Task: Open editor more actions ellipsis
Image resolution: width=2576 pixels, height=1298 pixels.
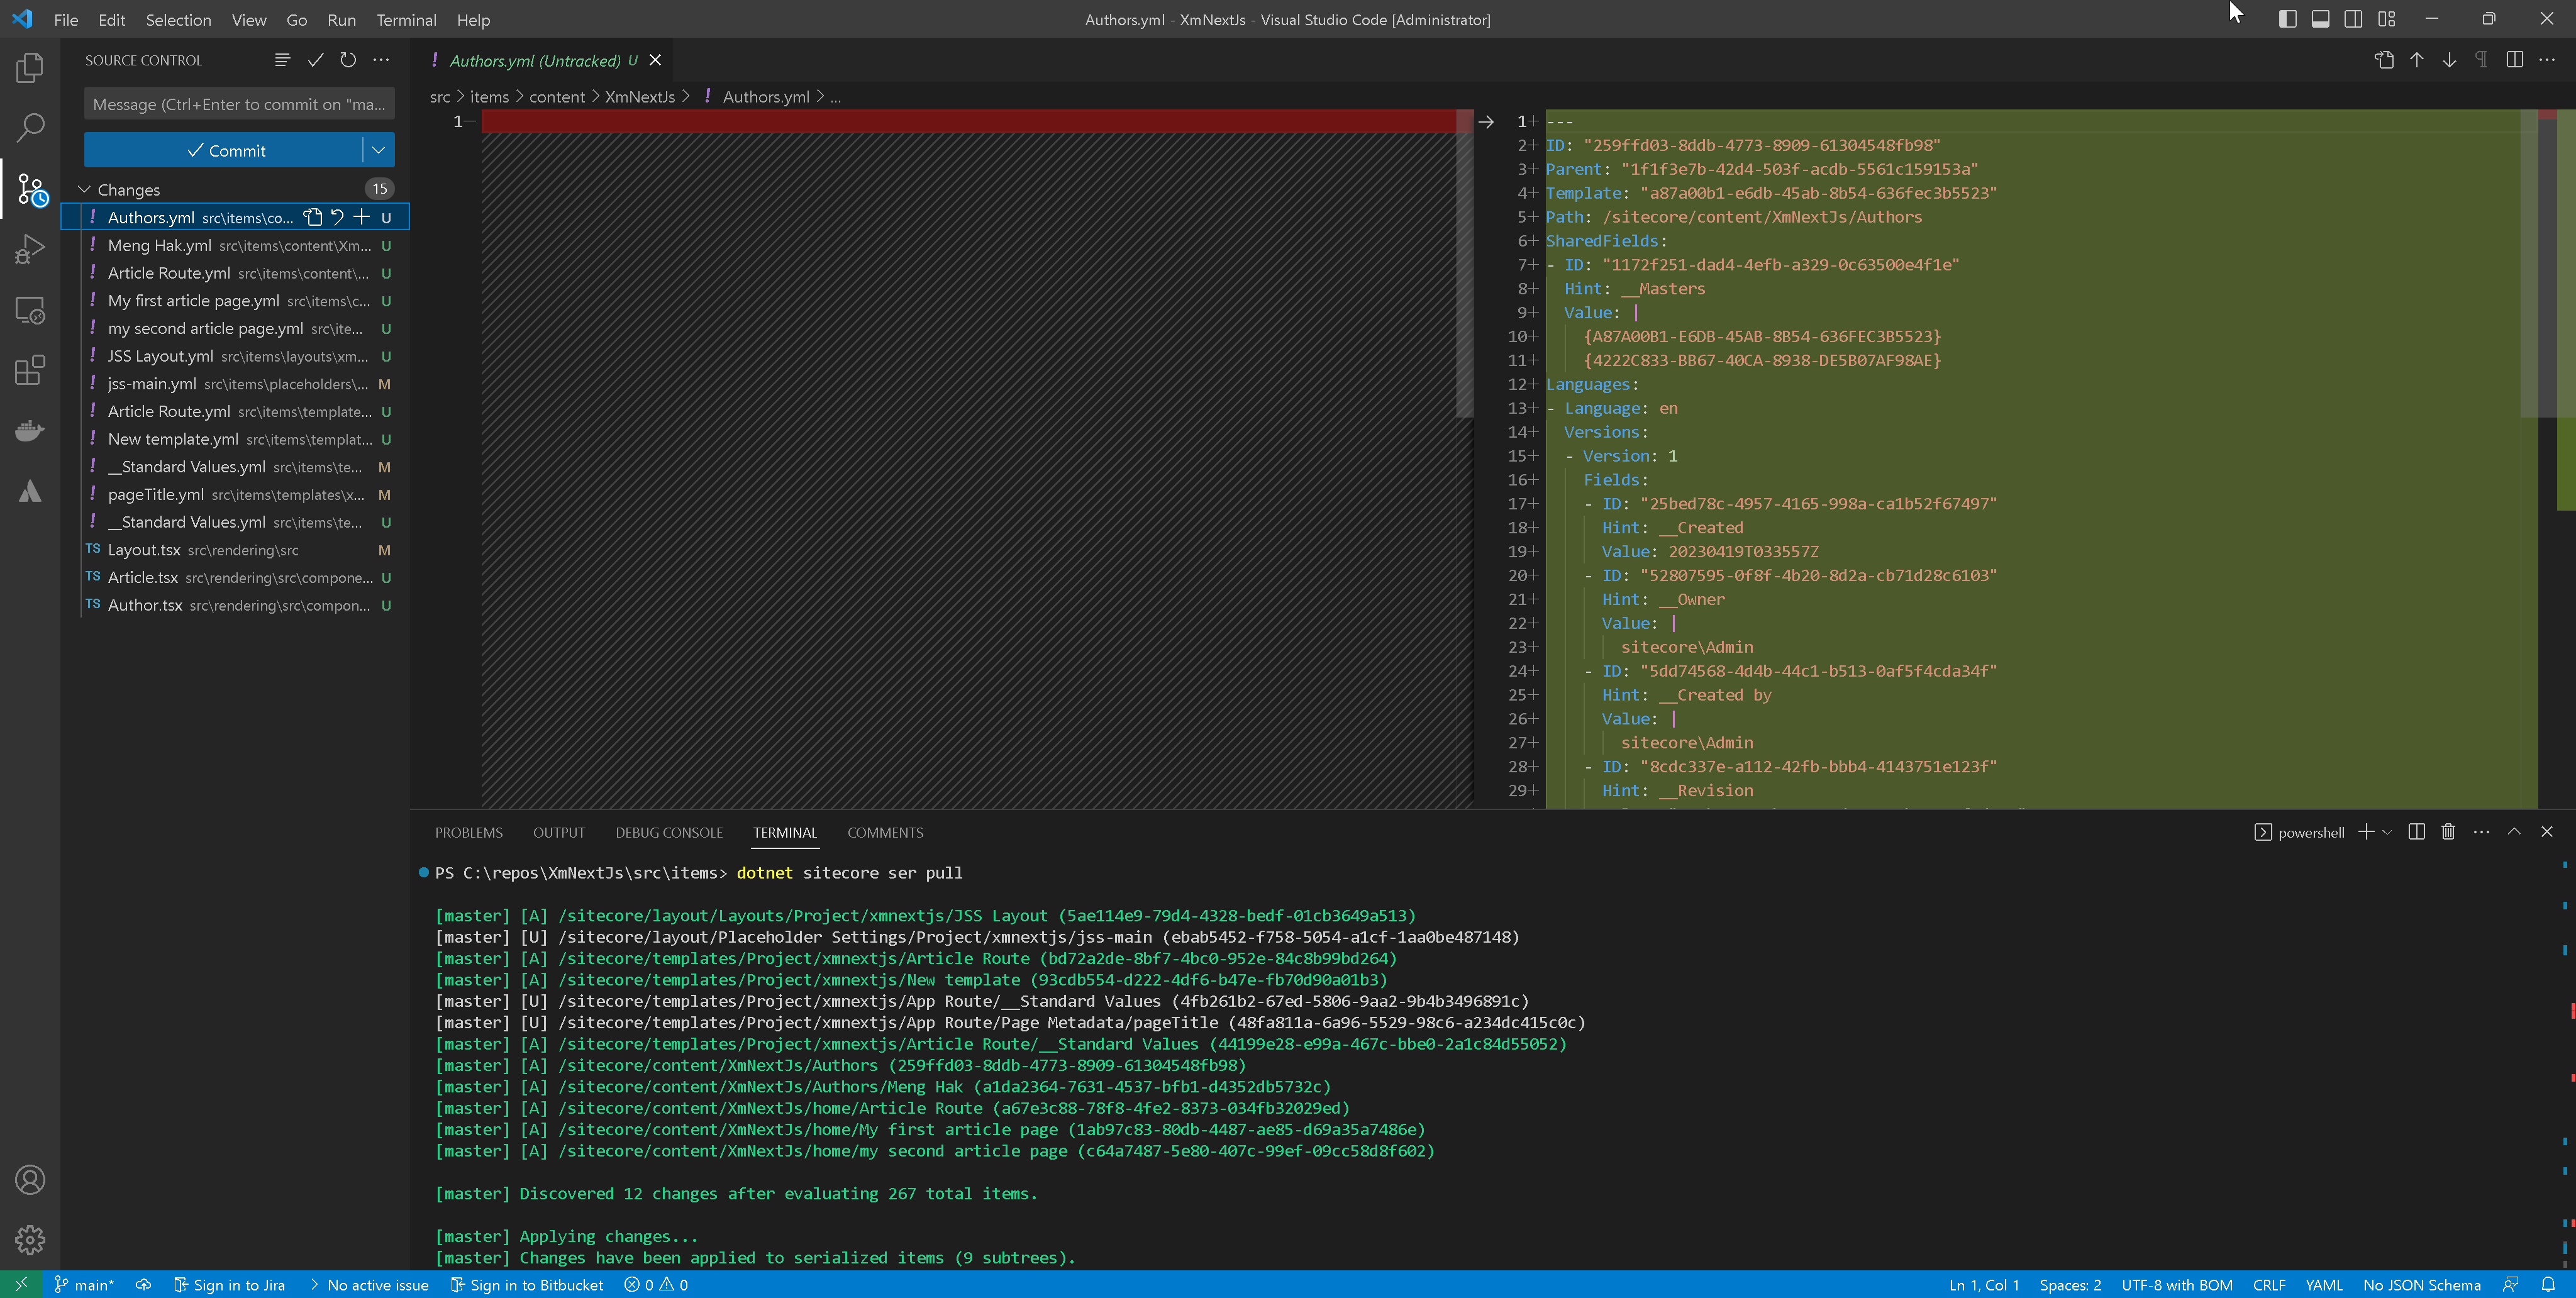Action: 2547,60
